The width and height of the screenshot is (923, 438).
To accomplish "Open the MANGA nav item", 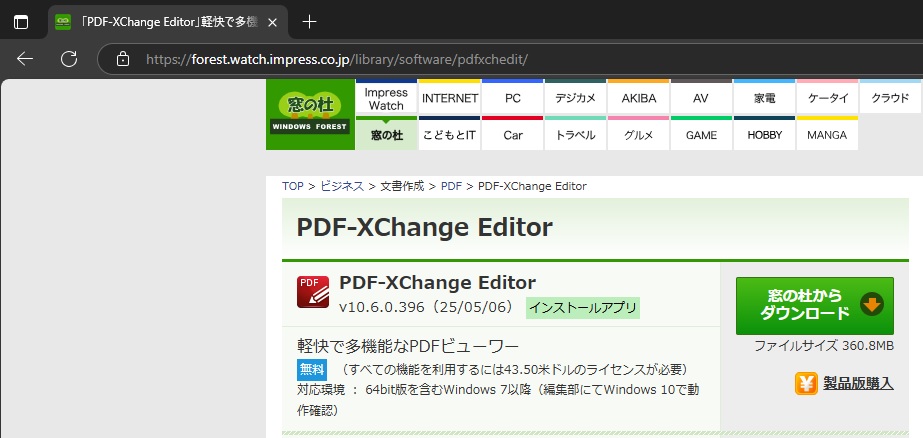I will (x=827, y=134).
